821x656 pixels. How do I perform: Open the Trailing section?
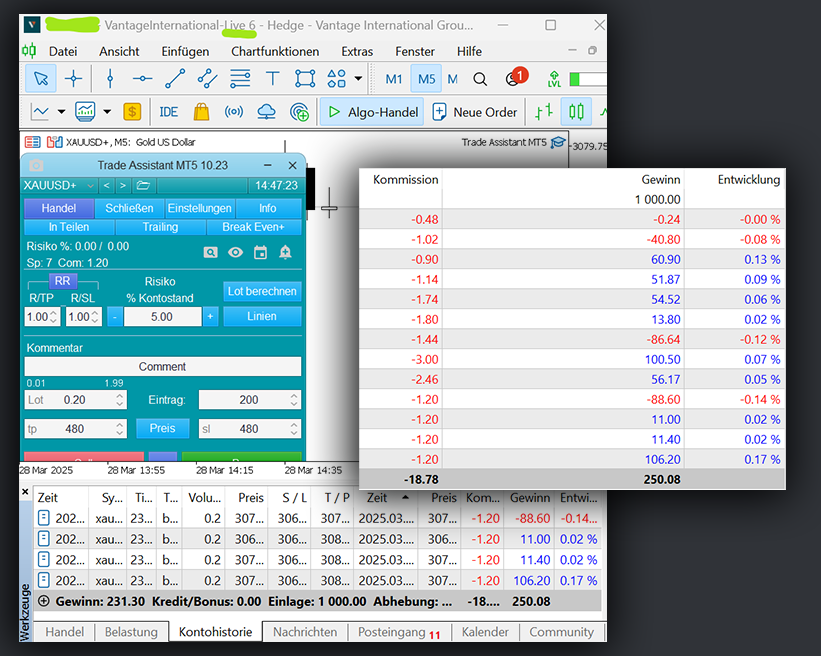tap(160, 227)
